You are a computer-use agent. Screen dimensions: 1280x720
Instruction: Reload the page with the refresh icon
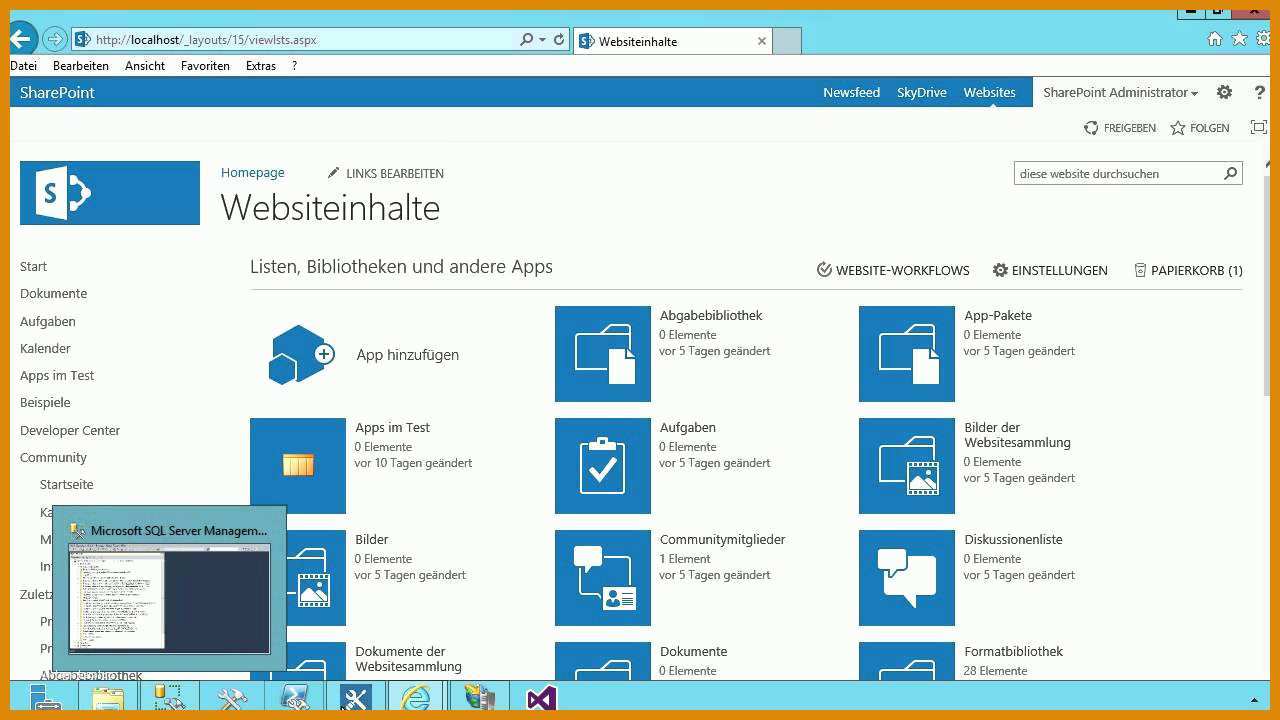559,40
